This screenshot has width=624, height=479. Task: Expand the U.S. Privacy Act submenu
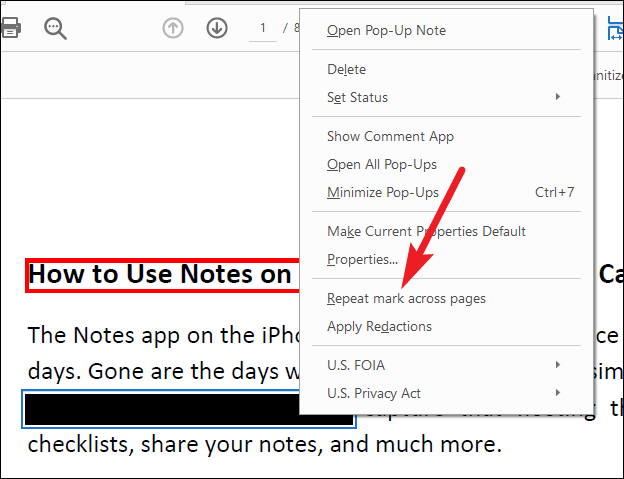tap(447, 393)
